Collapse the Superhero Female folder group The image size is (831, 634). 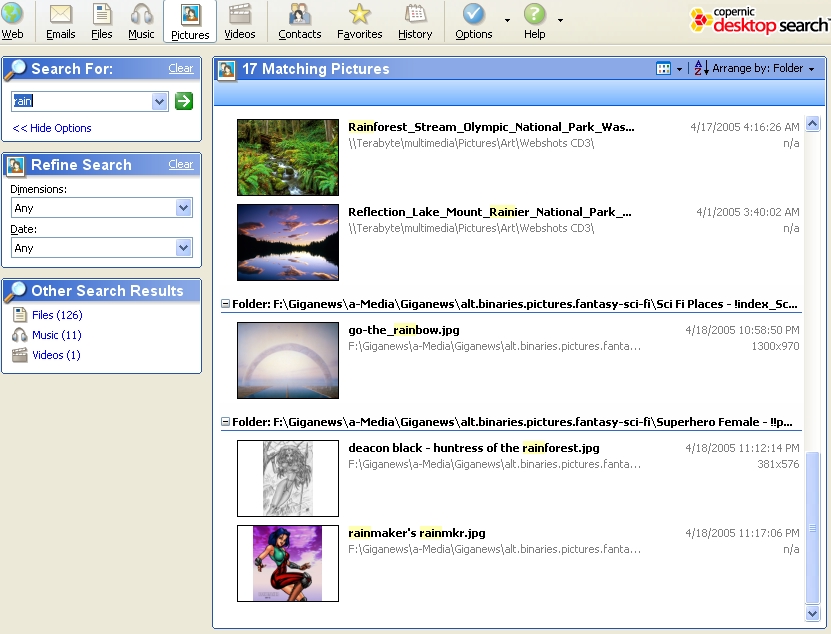(x=225, y=422)
